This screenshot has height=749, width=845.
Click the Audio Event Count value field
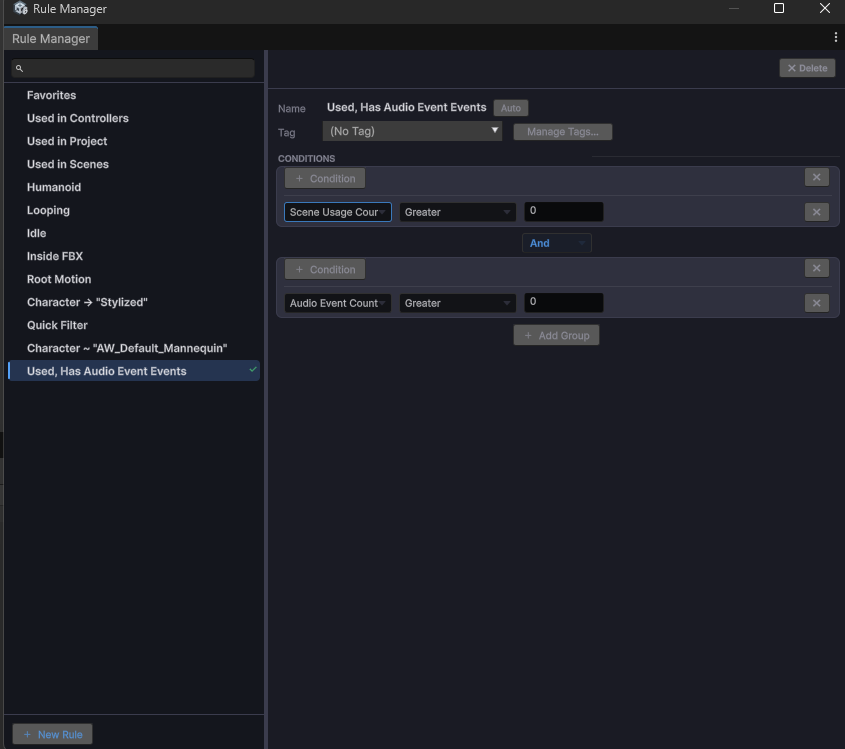(x=564, y=302)
